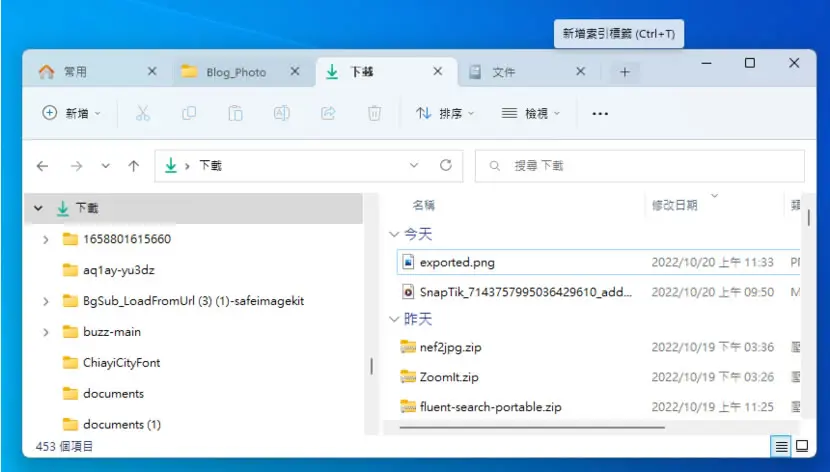Viewport: 830px width, 472px height.
Task: Click the Delete trash can icon
Action: (374, 113)
